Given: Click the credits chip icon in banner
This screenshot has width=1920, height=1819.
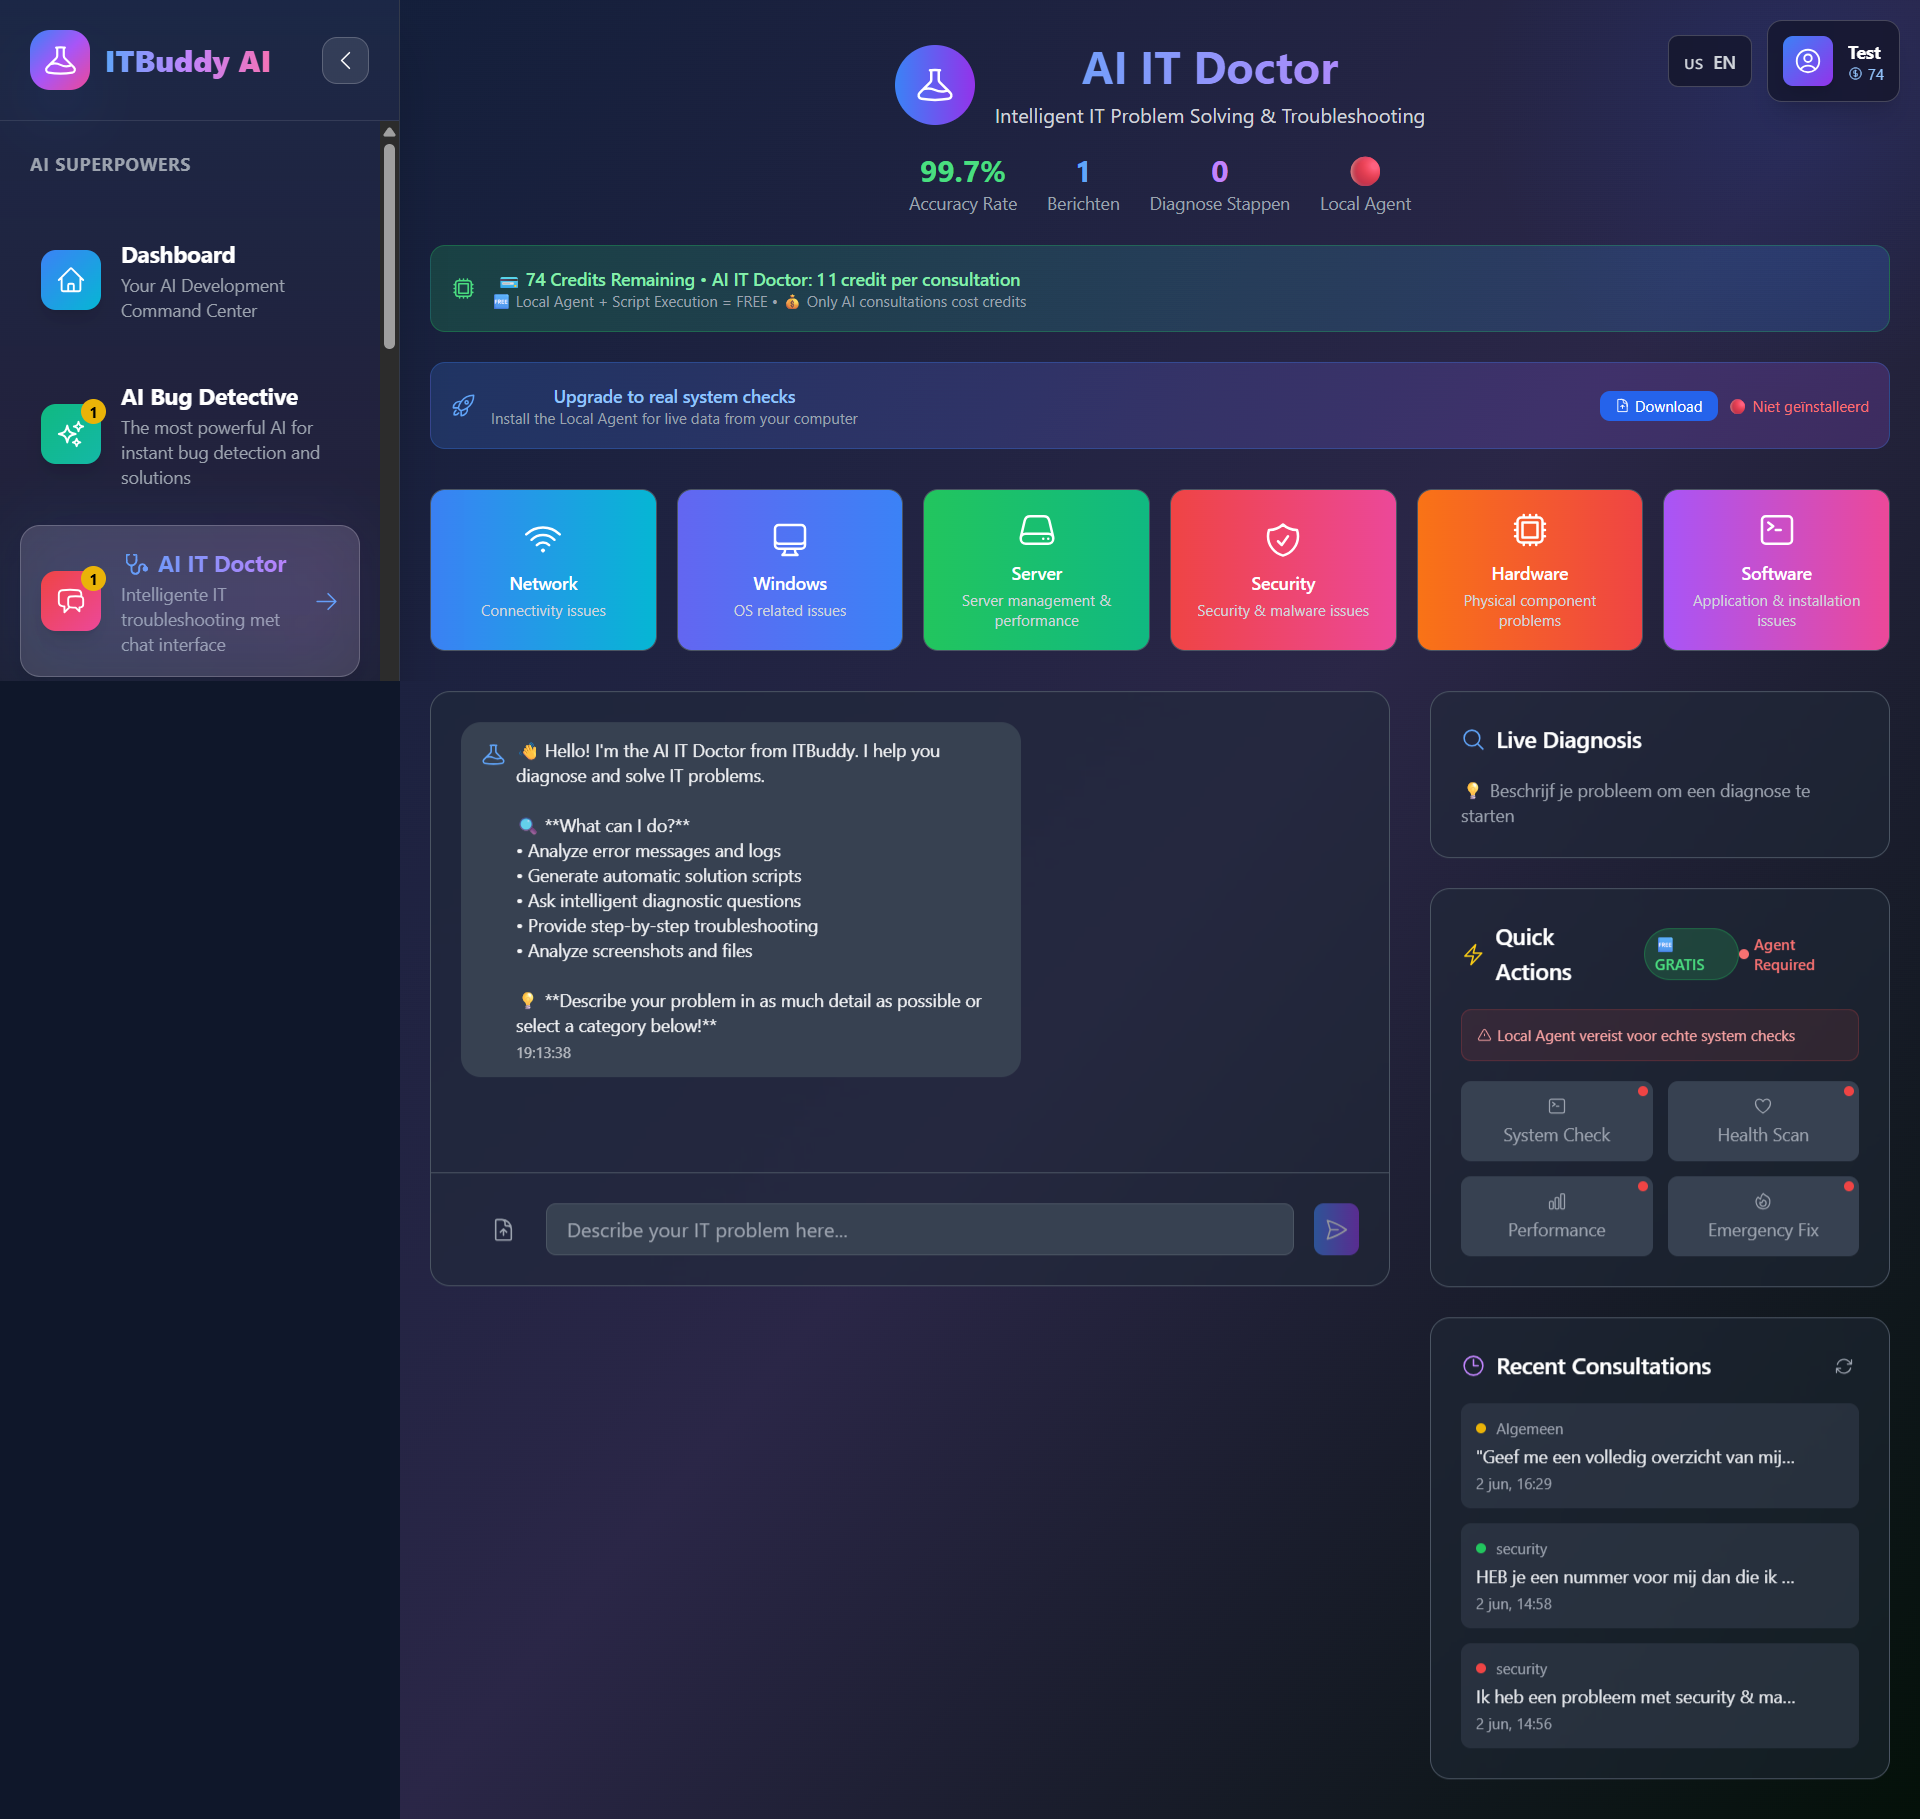Looking at the screenshot, I should point(464,289).
